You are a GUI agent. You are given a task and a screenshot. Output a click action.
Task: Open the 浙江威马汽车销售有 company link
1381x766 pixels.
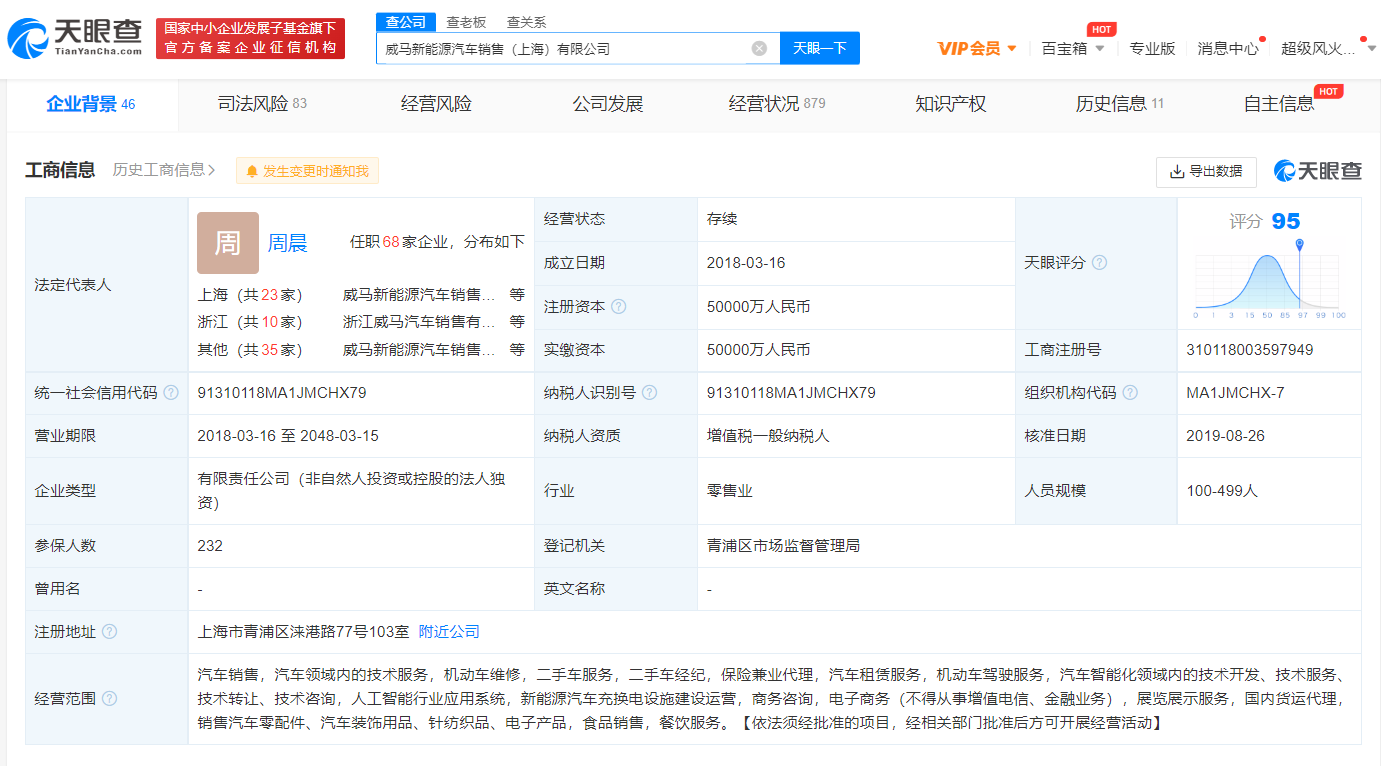tap(419, 322)
